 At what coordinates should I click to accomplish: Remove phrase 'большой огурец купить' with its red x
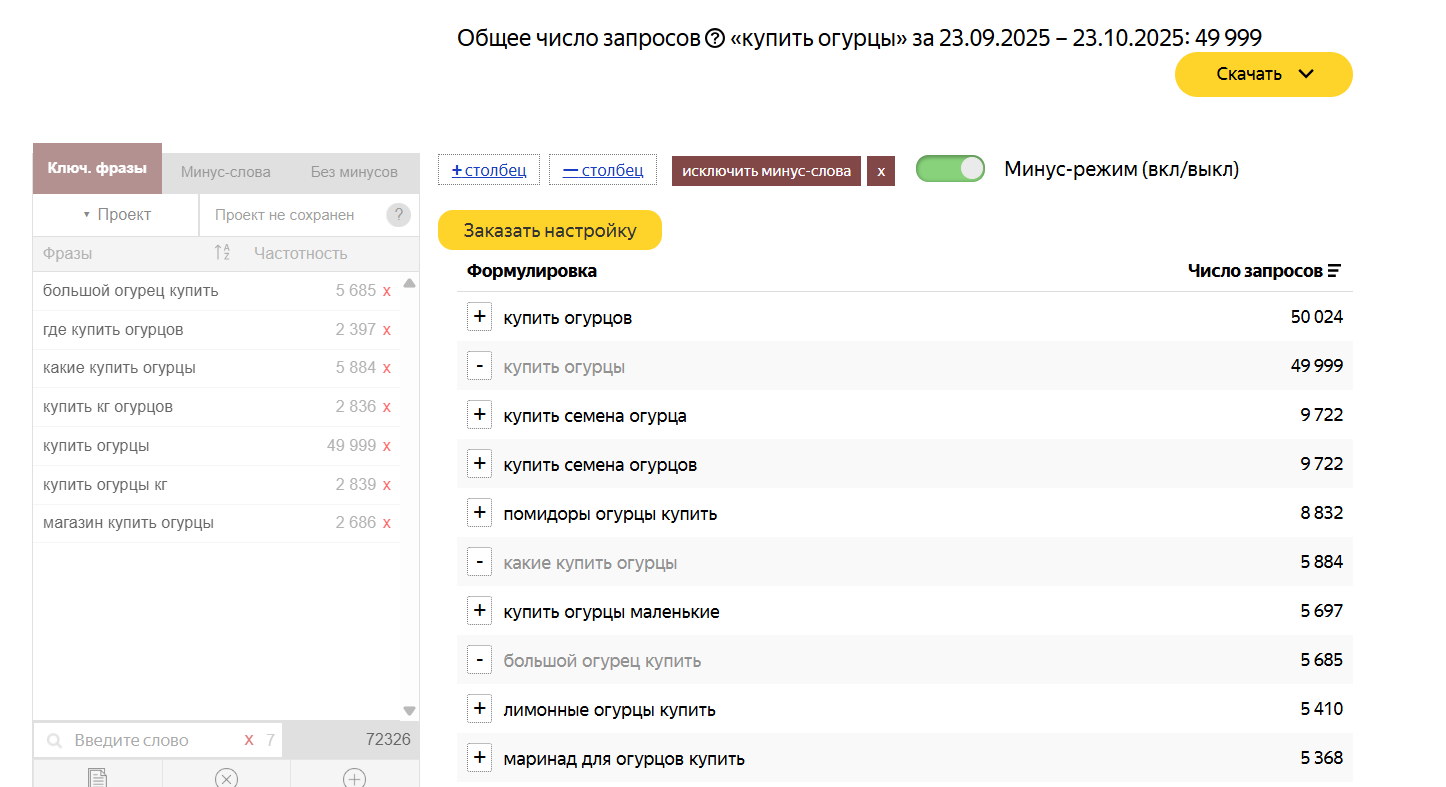coord(387,291)
